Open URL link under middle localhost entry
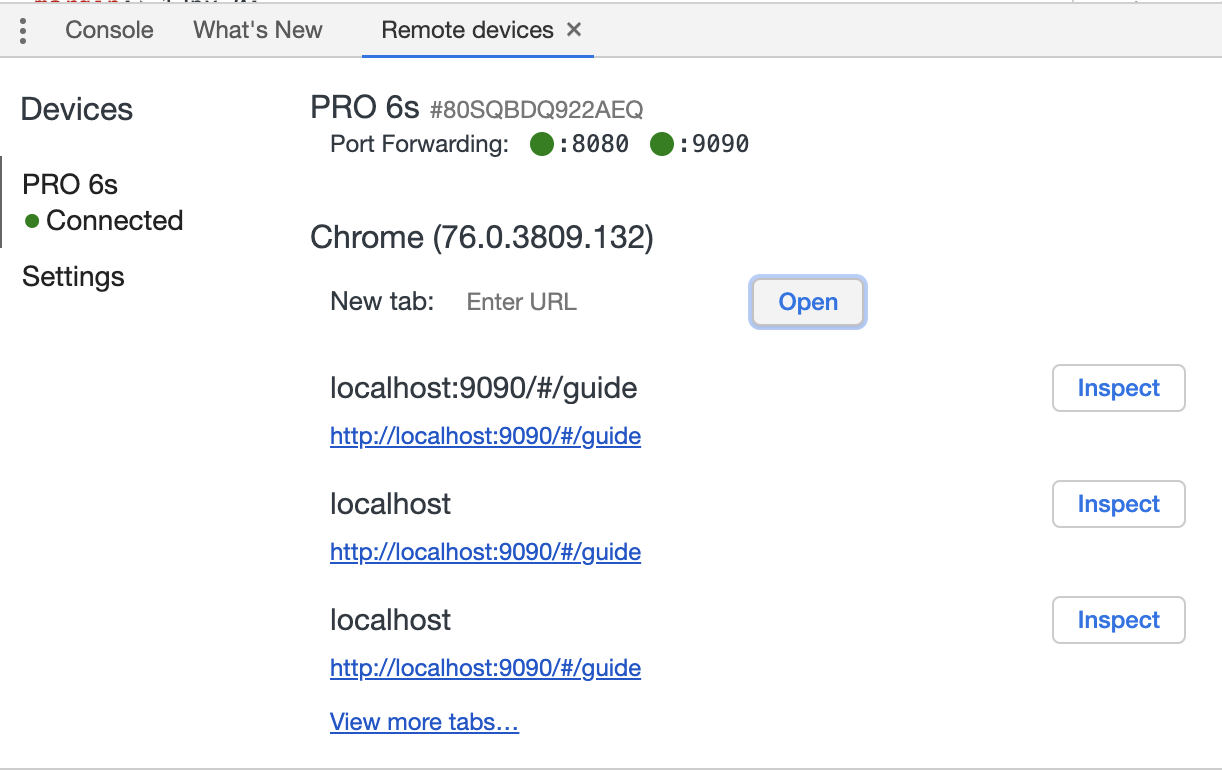Screen dimensions: 1222x770 (485, 552)
